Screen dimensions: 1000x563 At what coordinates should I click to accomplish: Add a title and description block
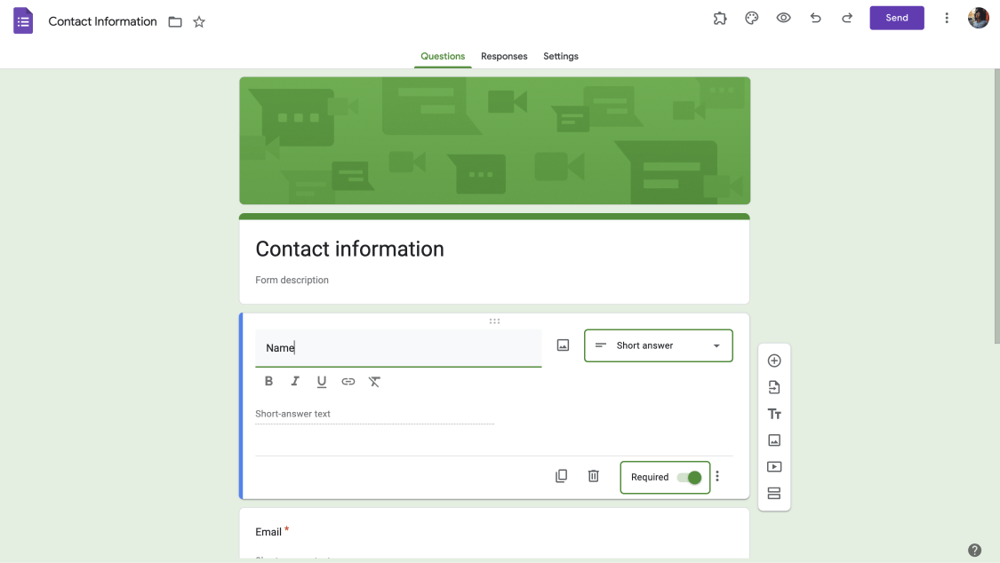(x=774, y=414)
